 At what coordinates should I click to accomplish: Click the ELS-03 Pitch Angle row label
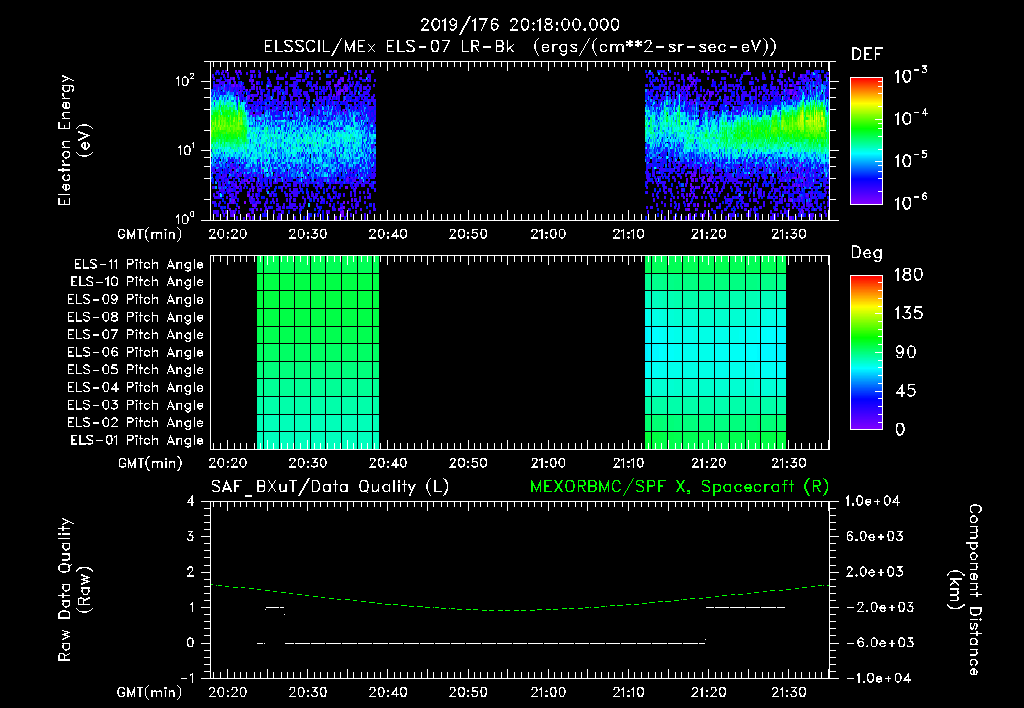point(135,405)
